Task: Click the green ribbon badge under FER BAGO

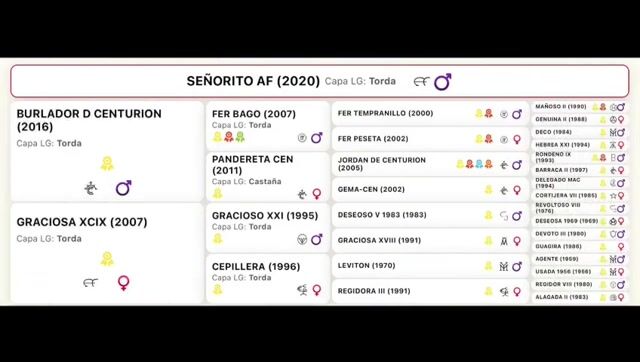Action: tap(240, 137)
